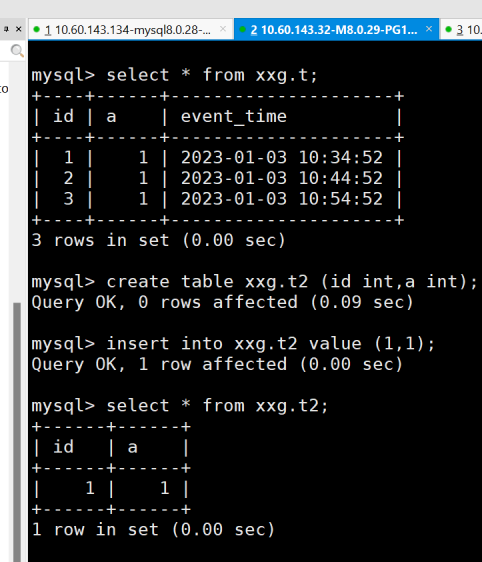Click the side panel vertical scrollbar thumb
This screenshot has height=562, width=482.
coord(17,432)
